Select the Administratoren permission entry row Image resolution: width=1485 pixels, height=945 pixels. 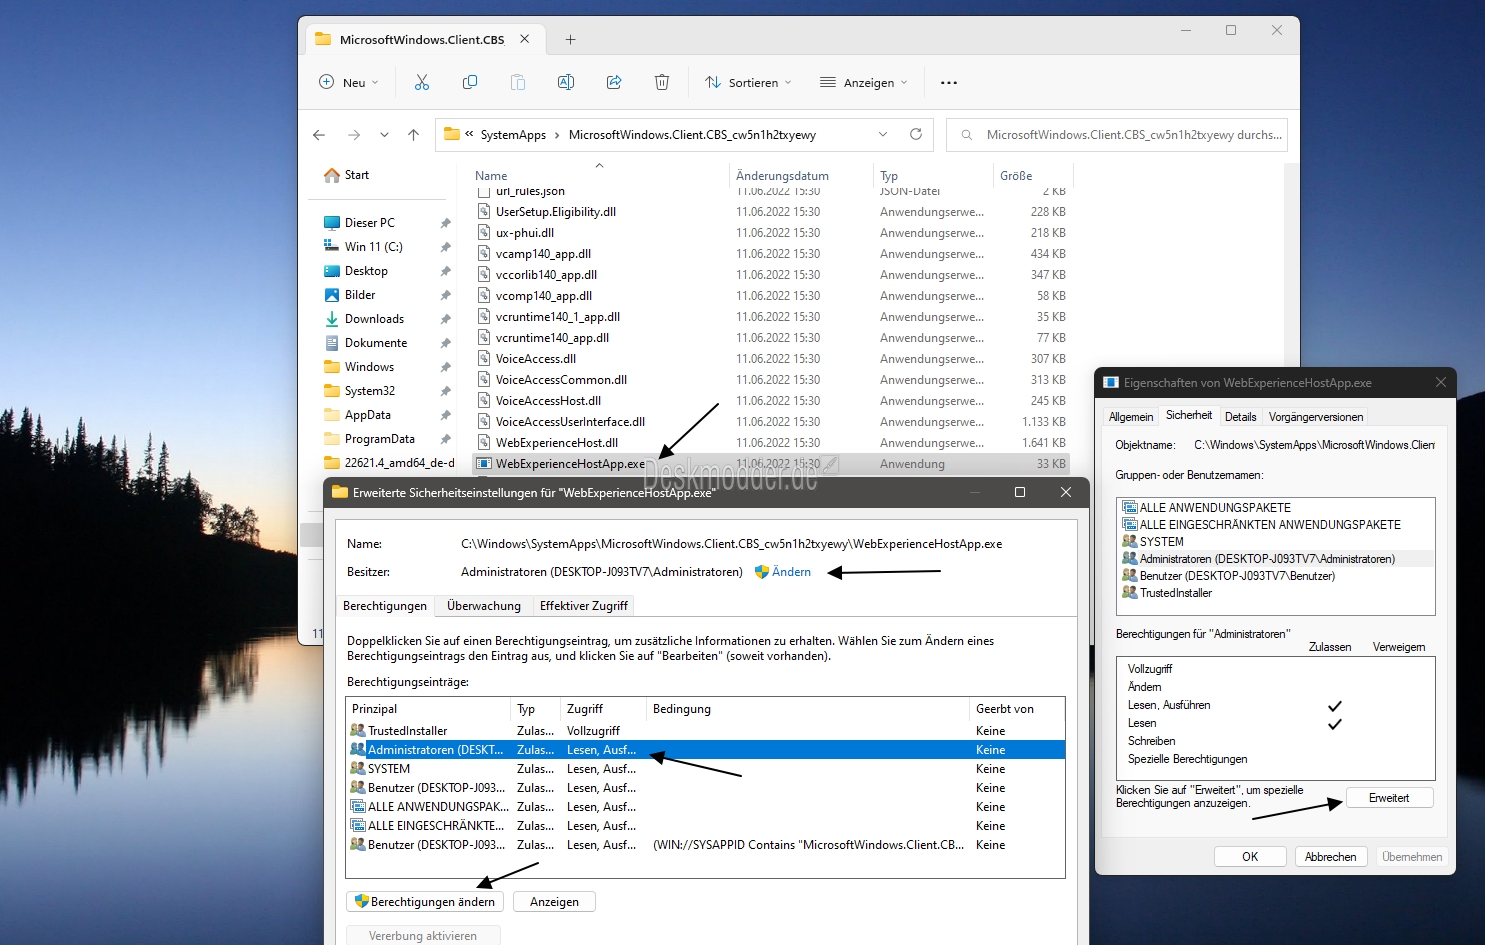pyautogui.click(x=706, y=750)
